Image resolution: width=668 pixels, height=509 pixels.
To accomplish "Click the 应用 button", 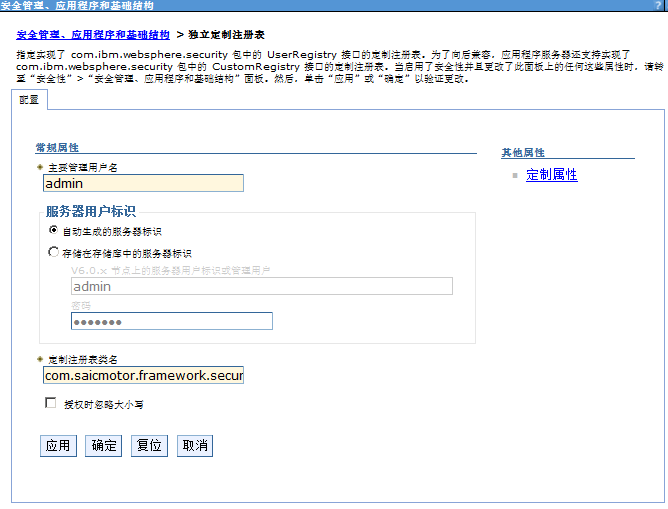I will 58,446.
